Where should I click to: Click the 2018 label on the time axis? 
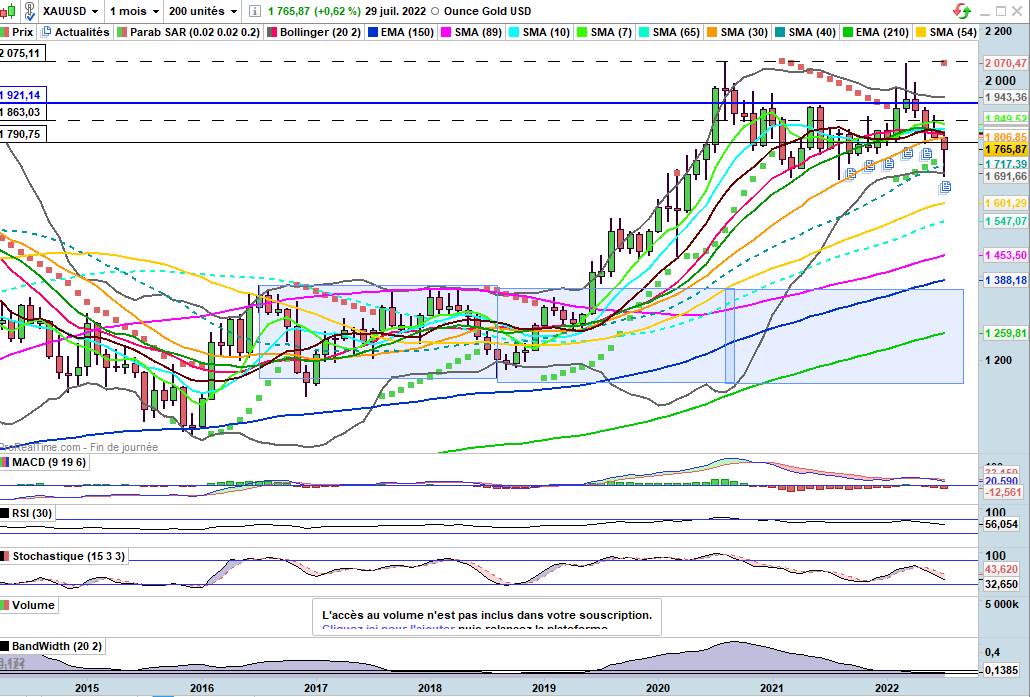click(430, 688)
